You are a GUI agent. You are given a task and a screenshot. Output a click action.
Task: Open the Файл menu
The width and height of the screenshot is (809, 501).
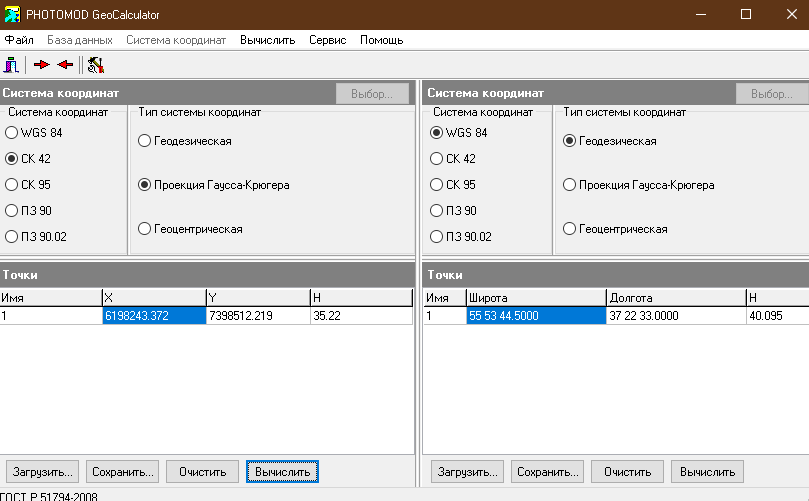pos(19,40)
